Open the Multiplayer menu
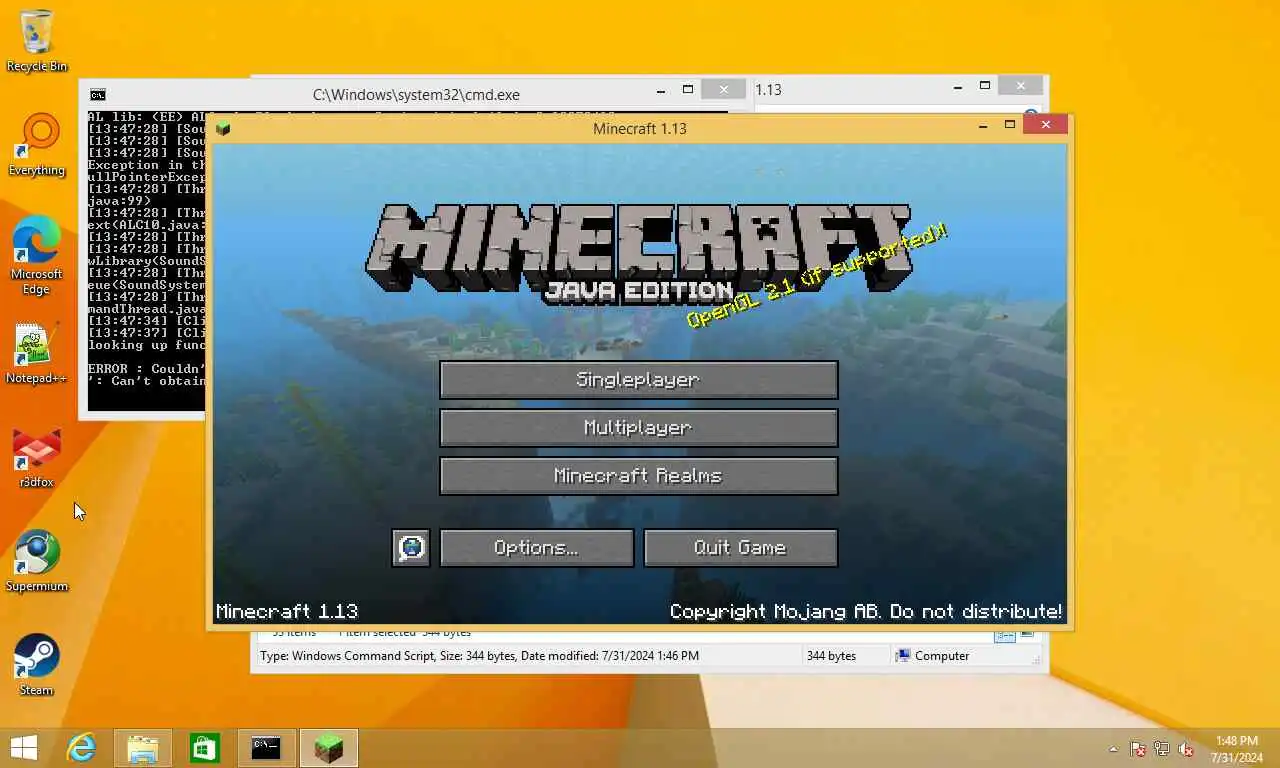Image resolution: width=1280 pixels, height=768 pixels. click(x=638, y=428)
